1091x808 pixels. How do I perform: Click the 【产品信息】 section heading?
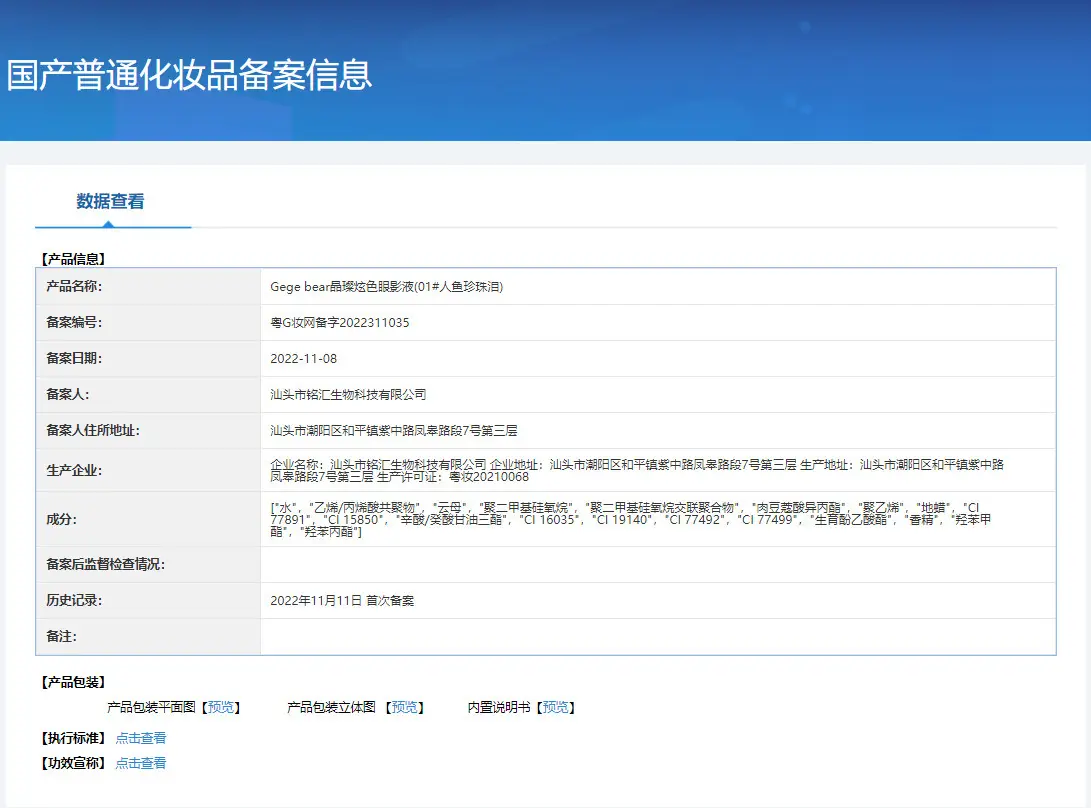click(x=73, y=259)
